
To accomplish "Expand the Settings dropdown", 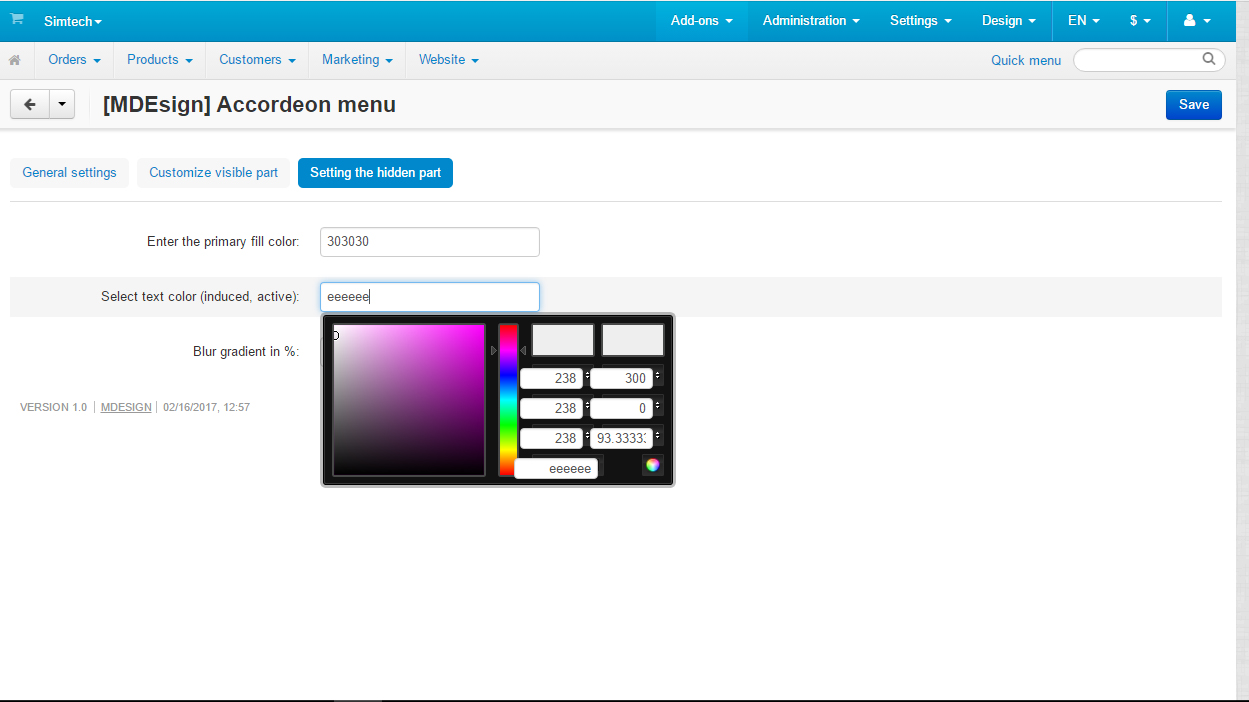I will pos(920,20).
